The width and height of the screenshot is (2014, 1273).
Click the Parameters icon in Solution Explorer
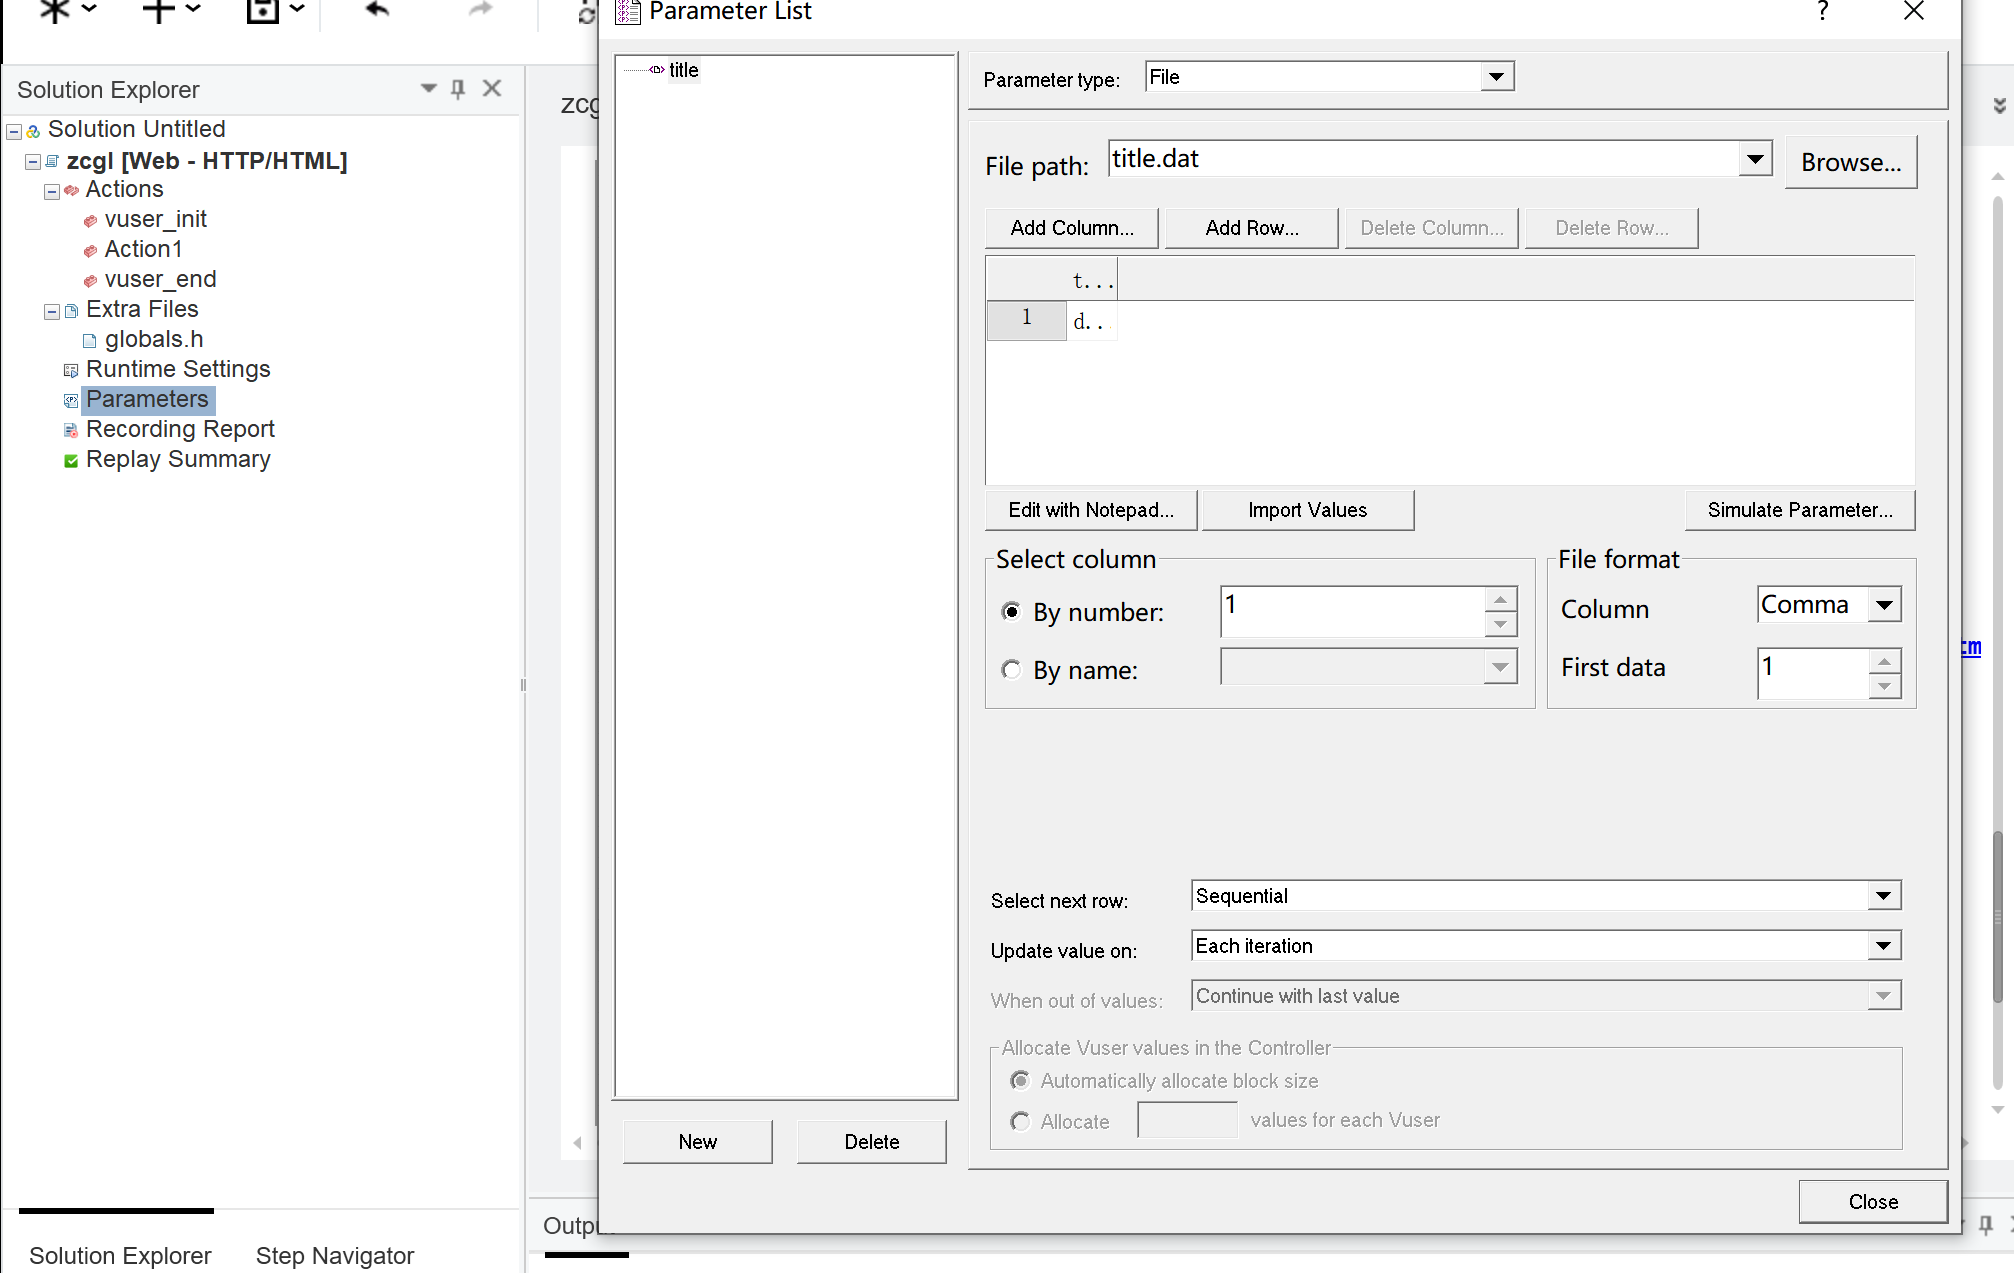point(69,399)
